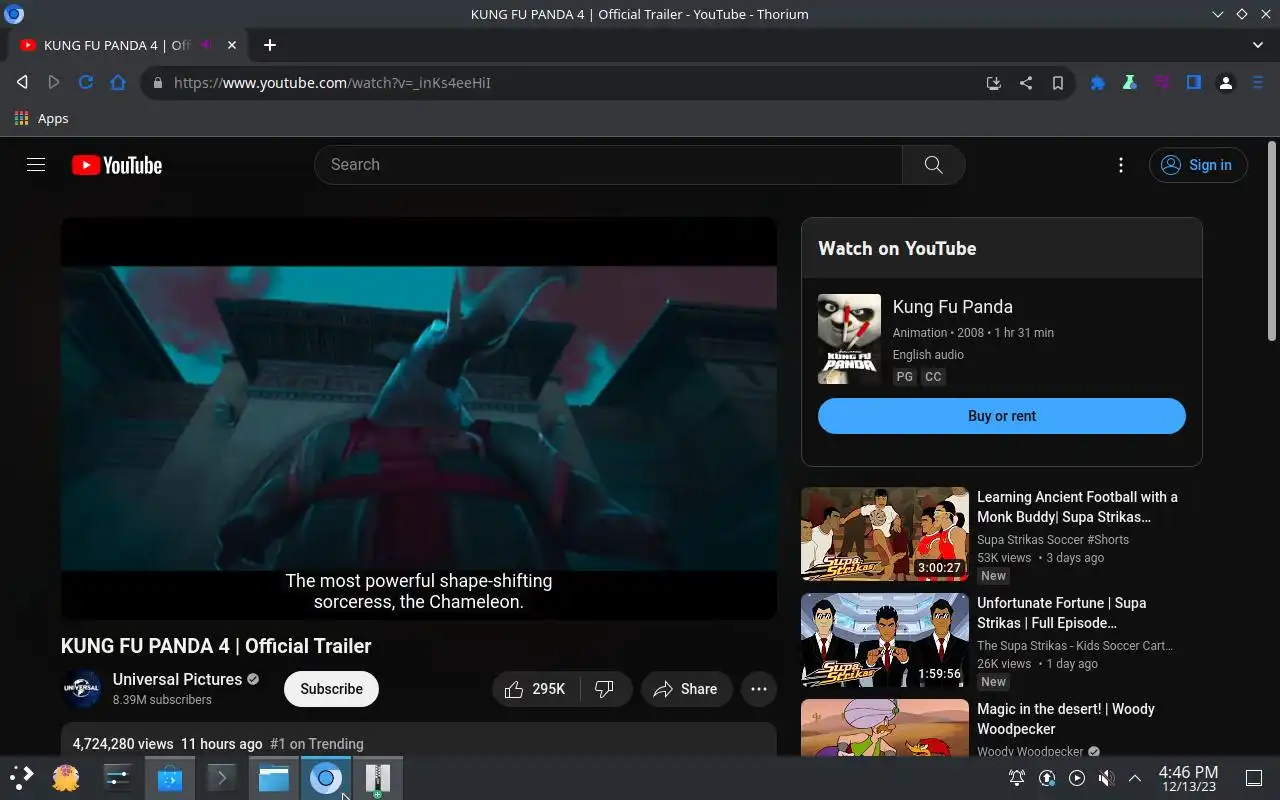This screenshot has height=800, width=1280.
Task: Click the Share button under the video
Action: [686, 689]
